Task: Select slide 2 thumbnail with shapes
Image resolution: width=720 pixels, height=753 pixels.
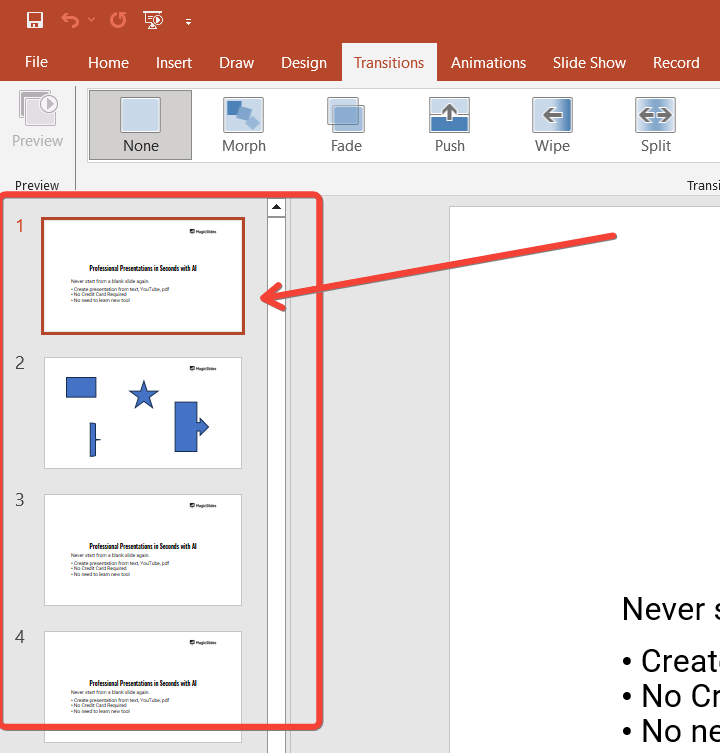Action: point(143,412)
